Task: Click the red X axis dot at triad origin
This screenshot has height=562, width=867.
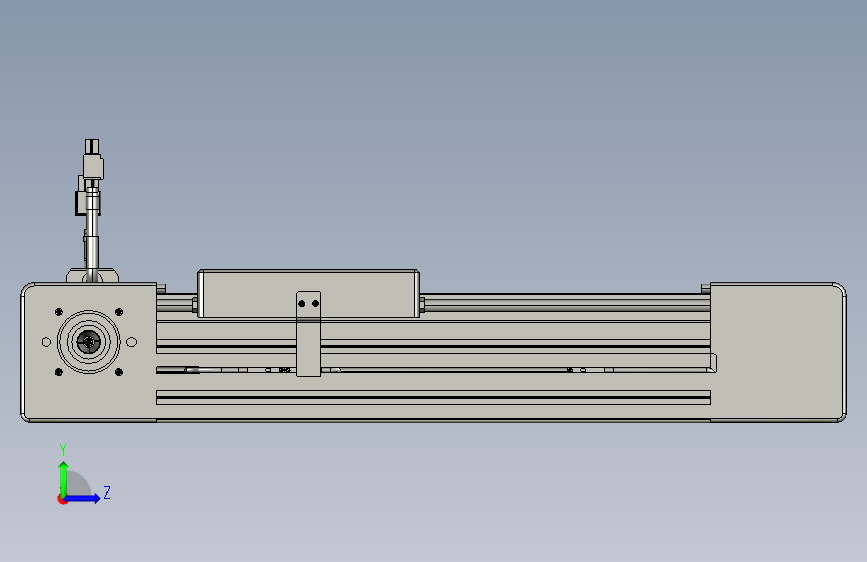Action: coord(62,500)
